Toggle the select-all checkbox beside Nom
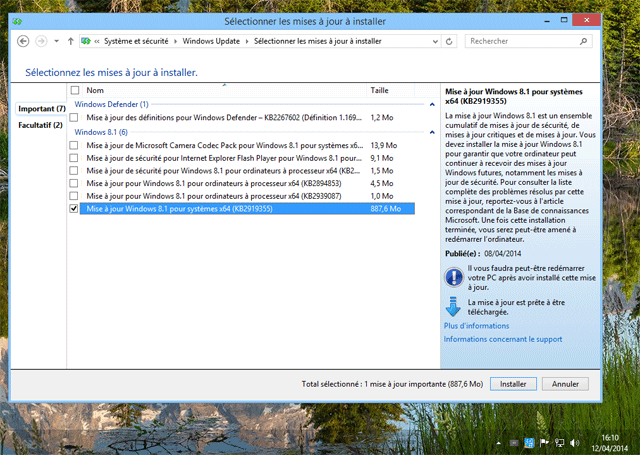Image resolution: width=640 pixels, height=455 pixels. (73, 90)
